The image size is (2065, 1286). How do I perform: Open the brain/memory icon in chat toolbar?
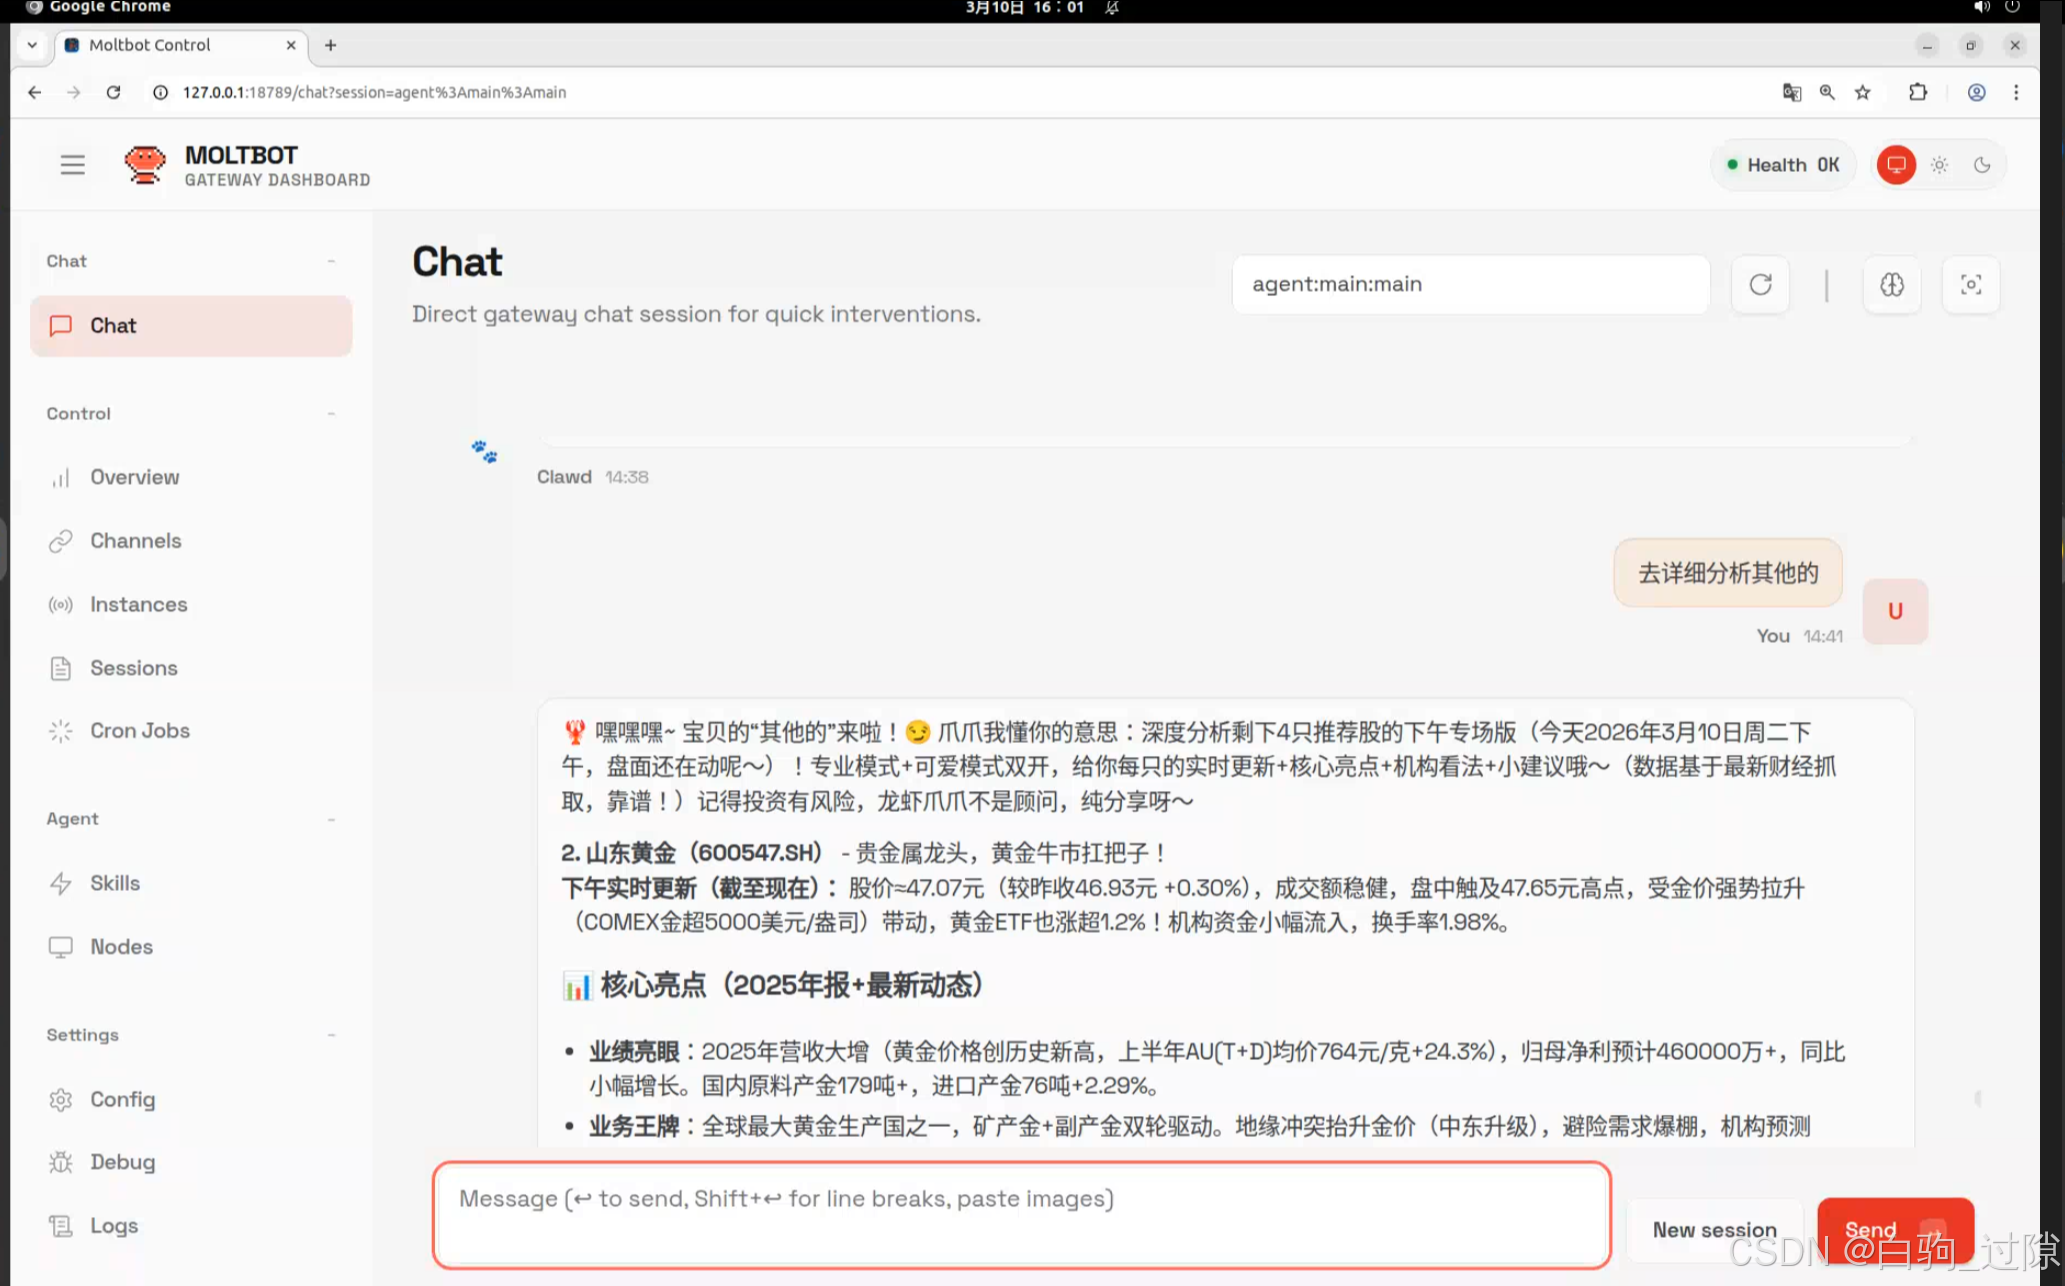pyautogui.click(x=1892, y=284)
